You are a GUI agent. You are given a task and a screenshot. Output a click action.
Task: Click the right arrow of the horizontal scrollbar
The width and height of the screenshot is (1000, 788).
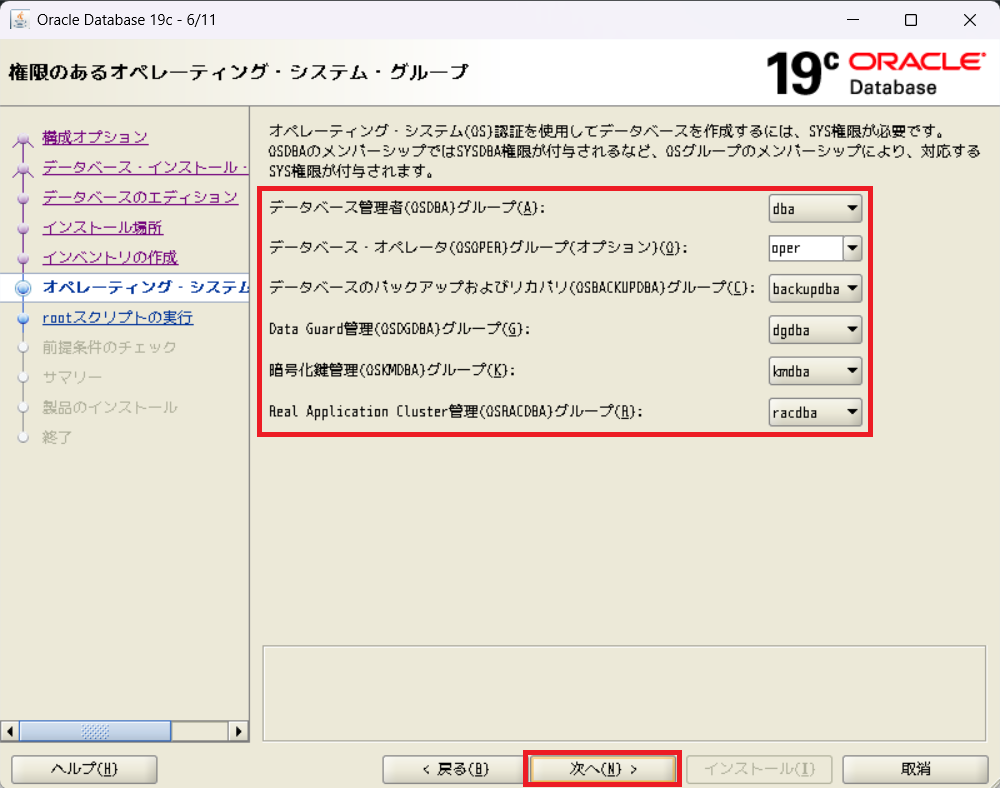(x=239, y=731)
